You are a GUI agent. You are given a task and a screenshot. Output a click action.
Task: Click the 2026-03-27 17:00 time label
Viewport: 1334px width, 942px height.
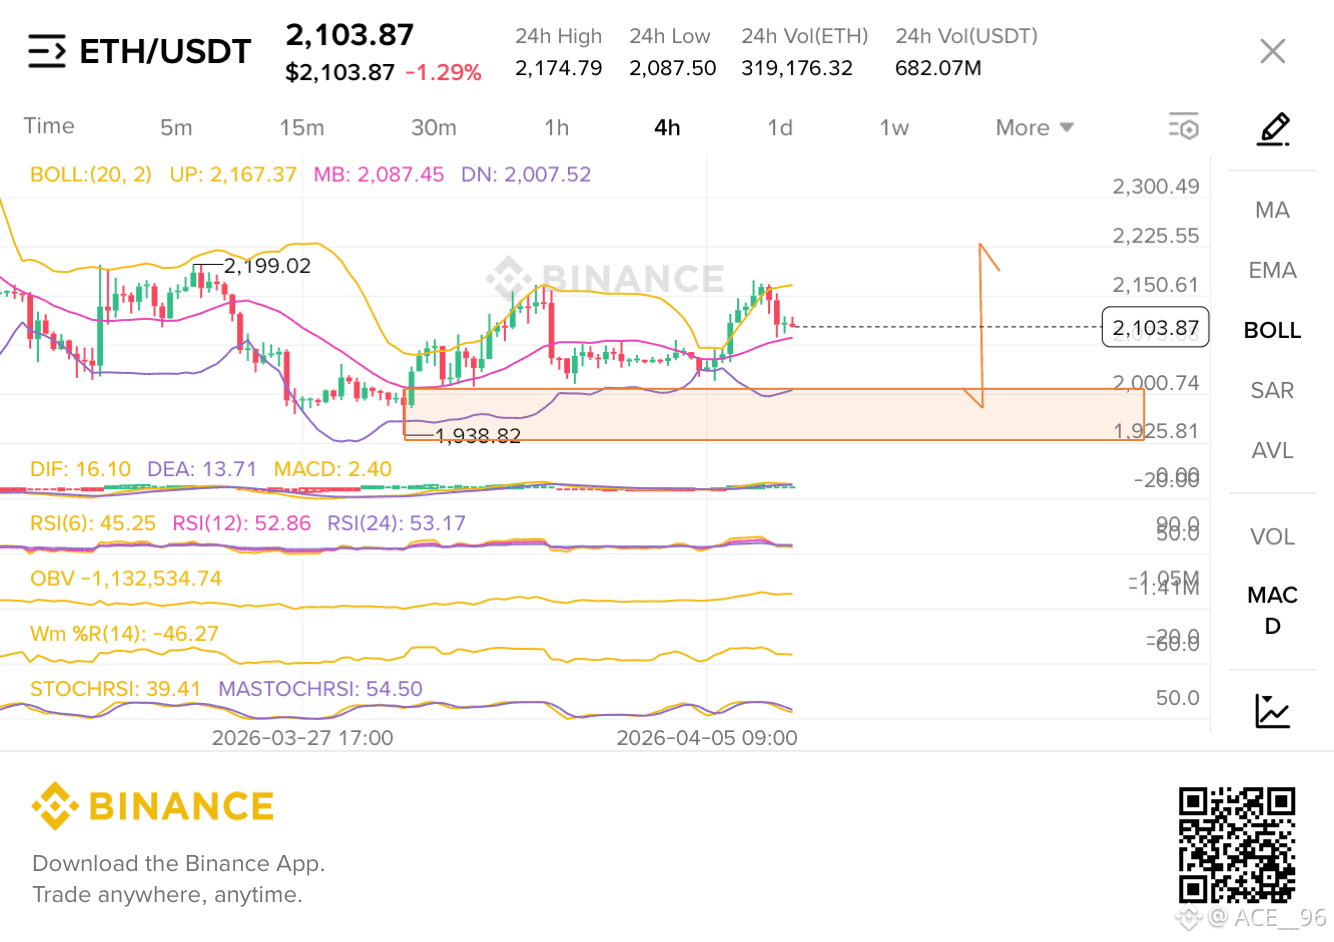click(302, 738)
